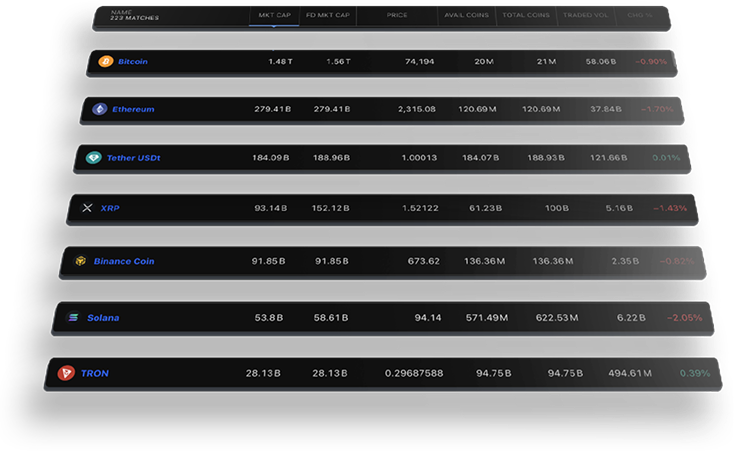Click the Tether USDt gem icon
Viewport: 734px width, 452px height.
94,158
